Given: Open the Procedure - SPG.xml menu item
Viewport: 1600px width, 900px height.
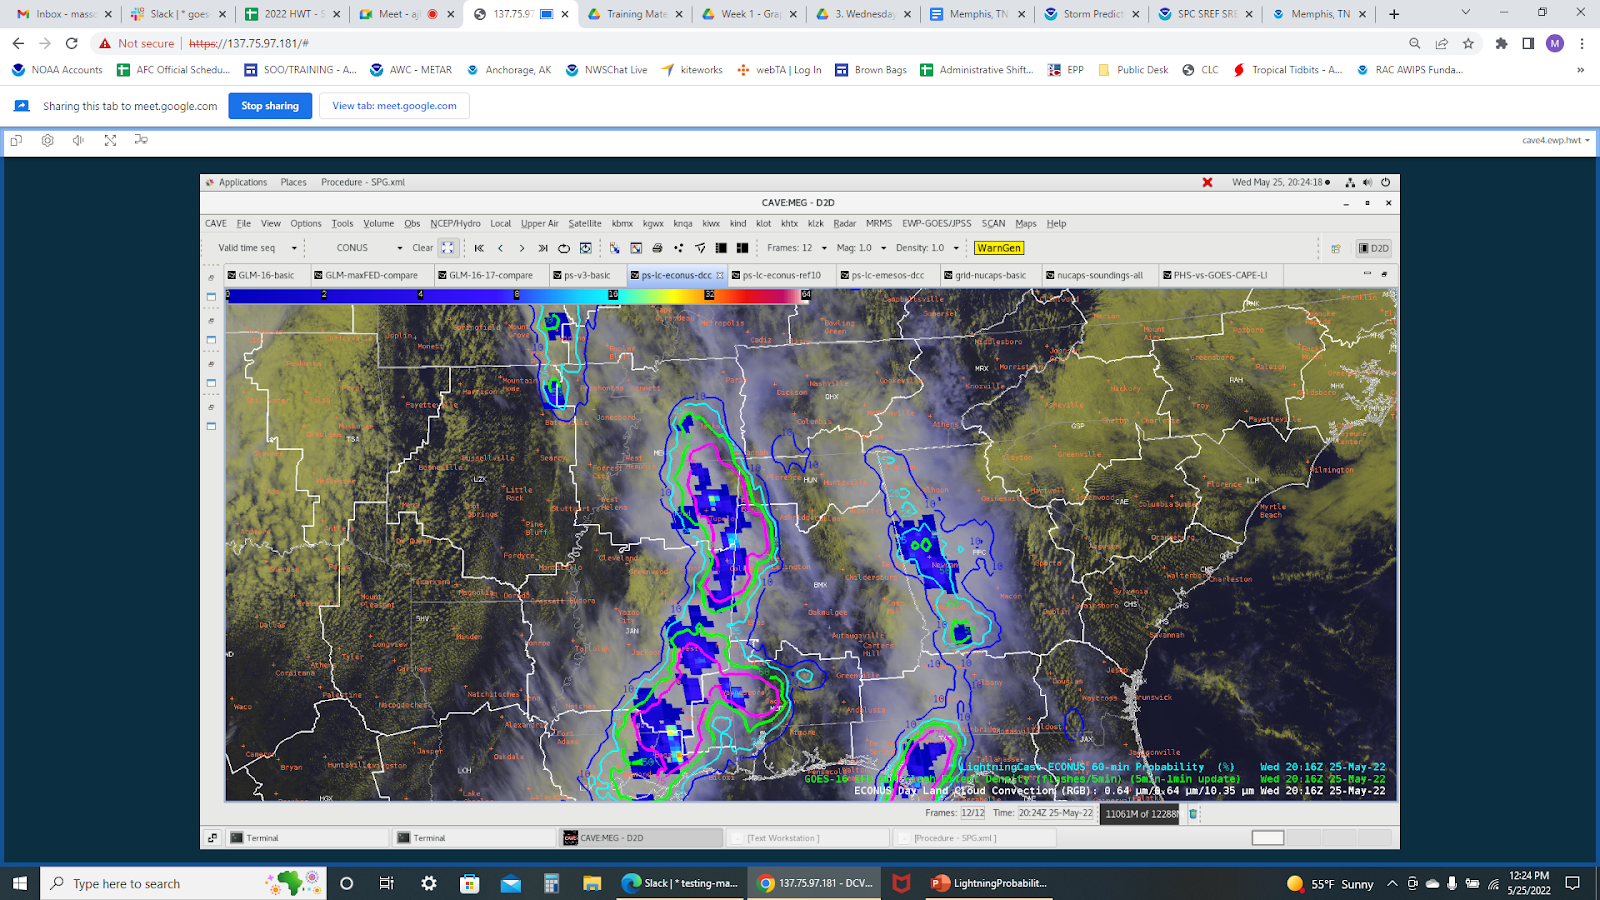Looking at the screenshot, I should coord(363,182).
